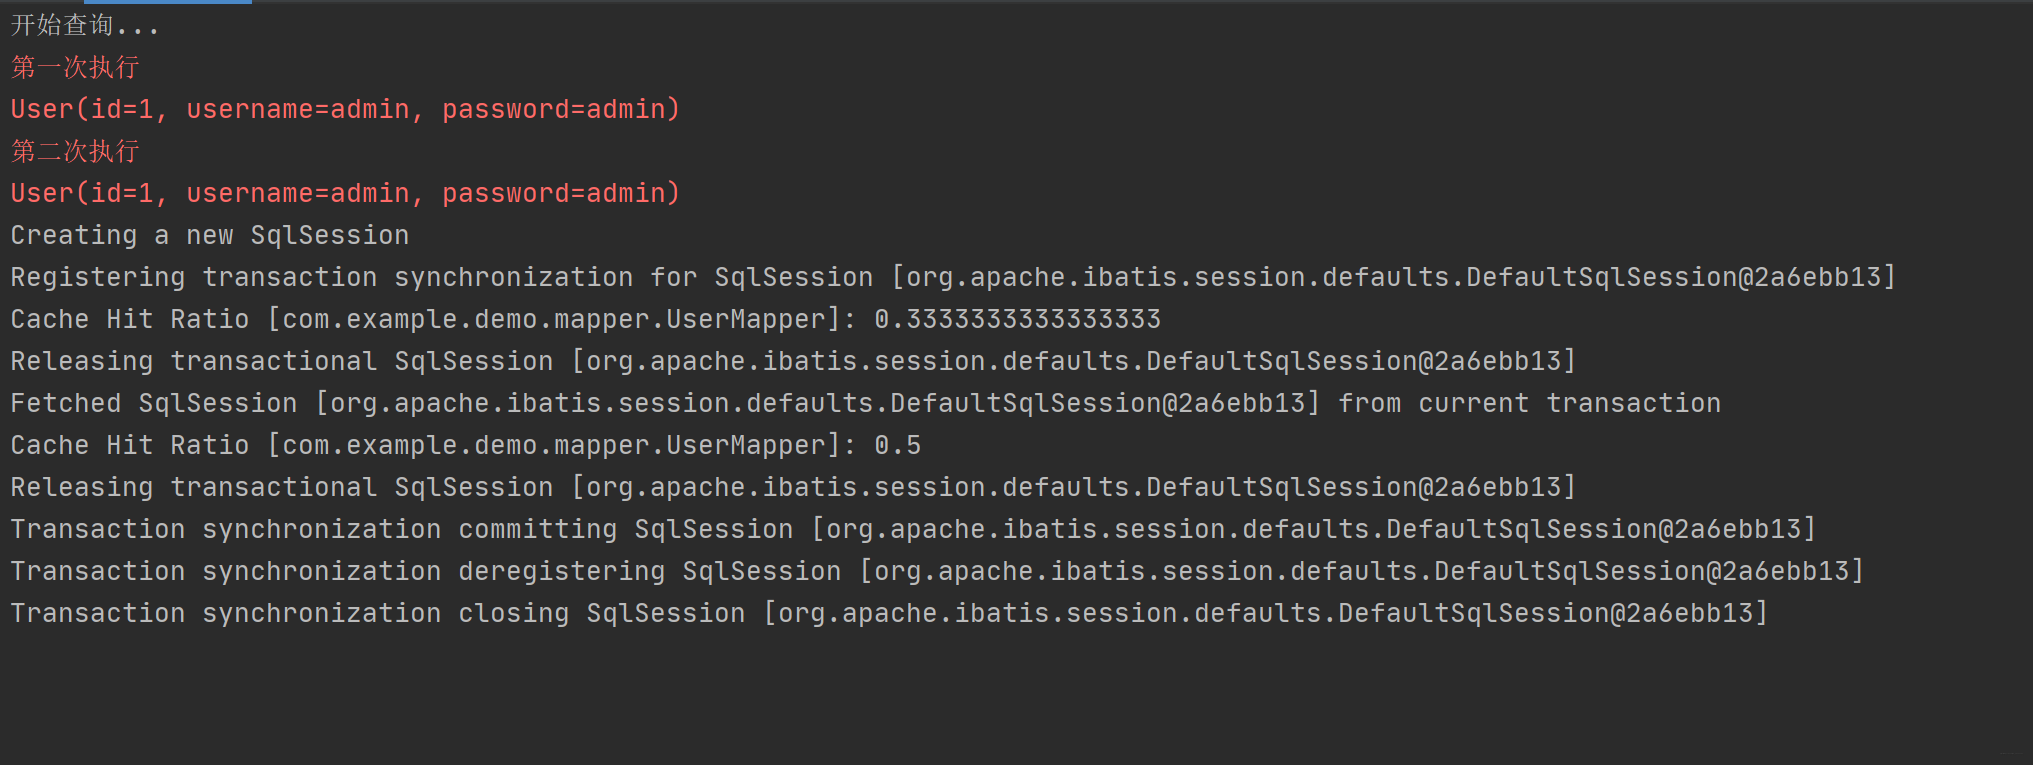
Task: Click 'DefaultSqlSession@2a6ebb13' in the Registering line
Action: click(x=1674, y=277)
